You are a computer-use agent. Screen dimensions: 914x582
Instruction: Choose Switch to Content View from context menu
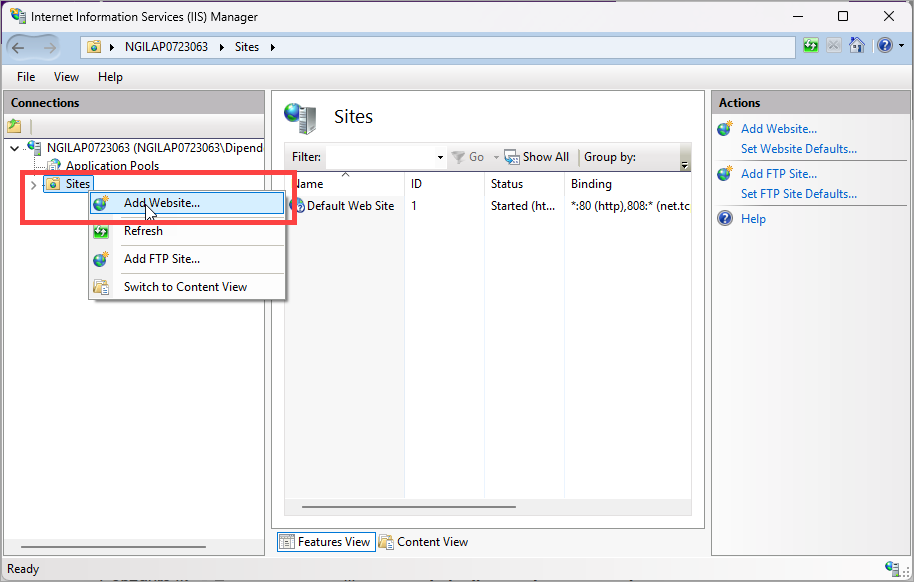pyautogui.click(x=187, y=287)
